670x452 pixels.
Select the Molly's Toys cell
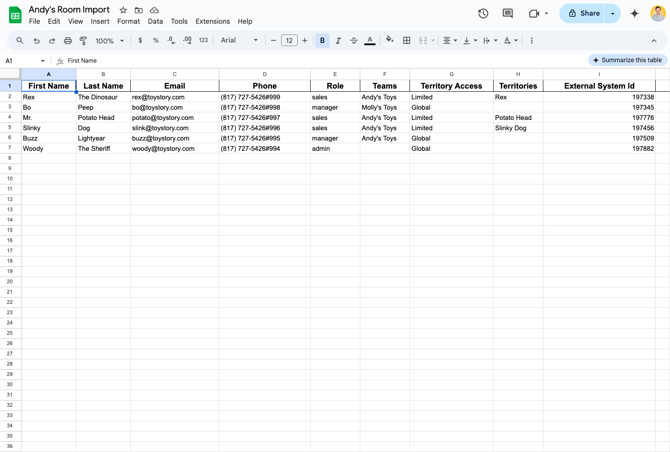click(385, 107)
